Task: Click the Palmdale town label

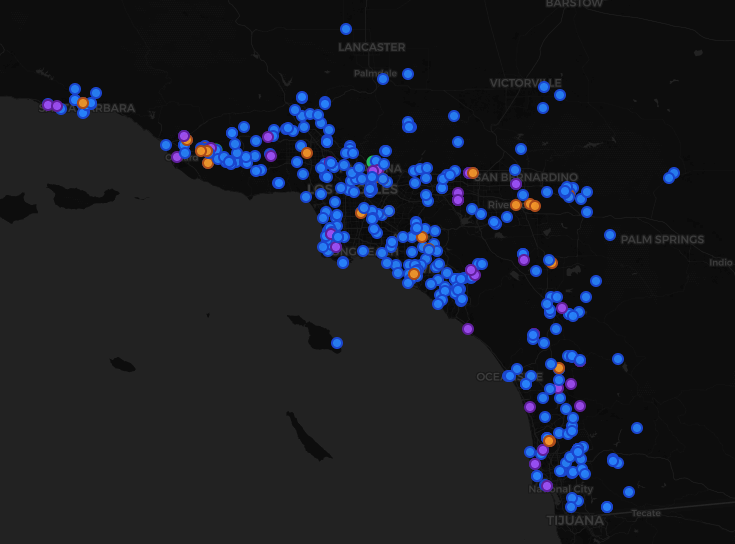Action: 375,74
